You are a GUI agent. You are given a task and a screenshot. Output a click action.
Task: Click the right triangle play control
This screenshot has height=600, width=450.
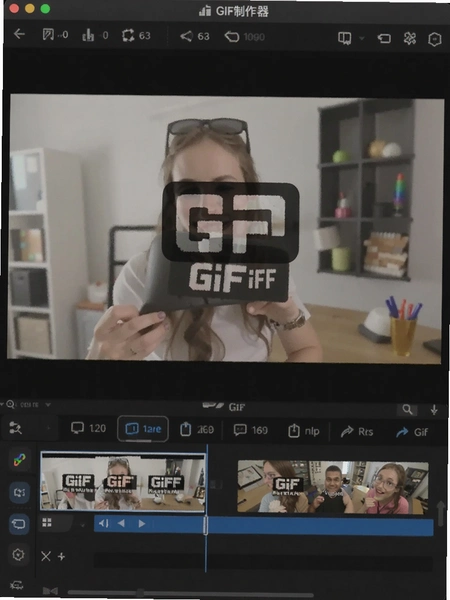coord(142,523)
